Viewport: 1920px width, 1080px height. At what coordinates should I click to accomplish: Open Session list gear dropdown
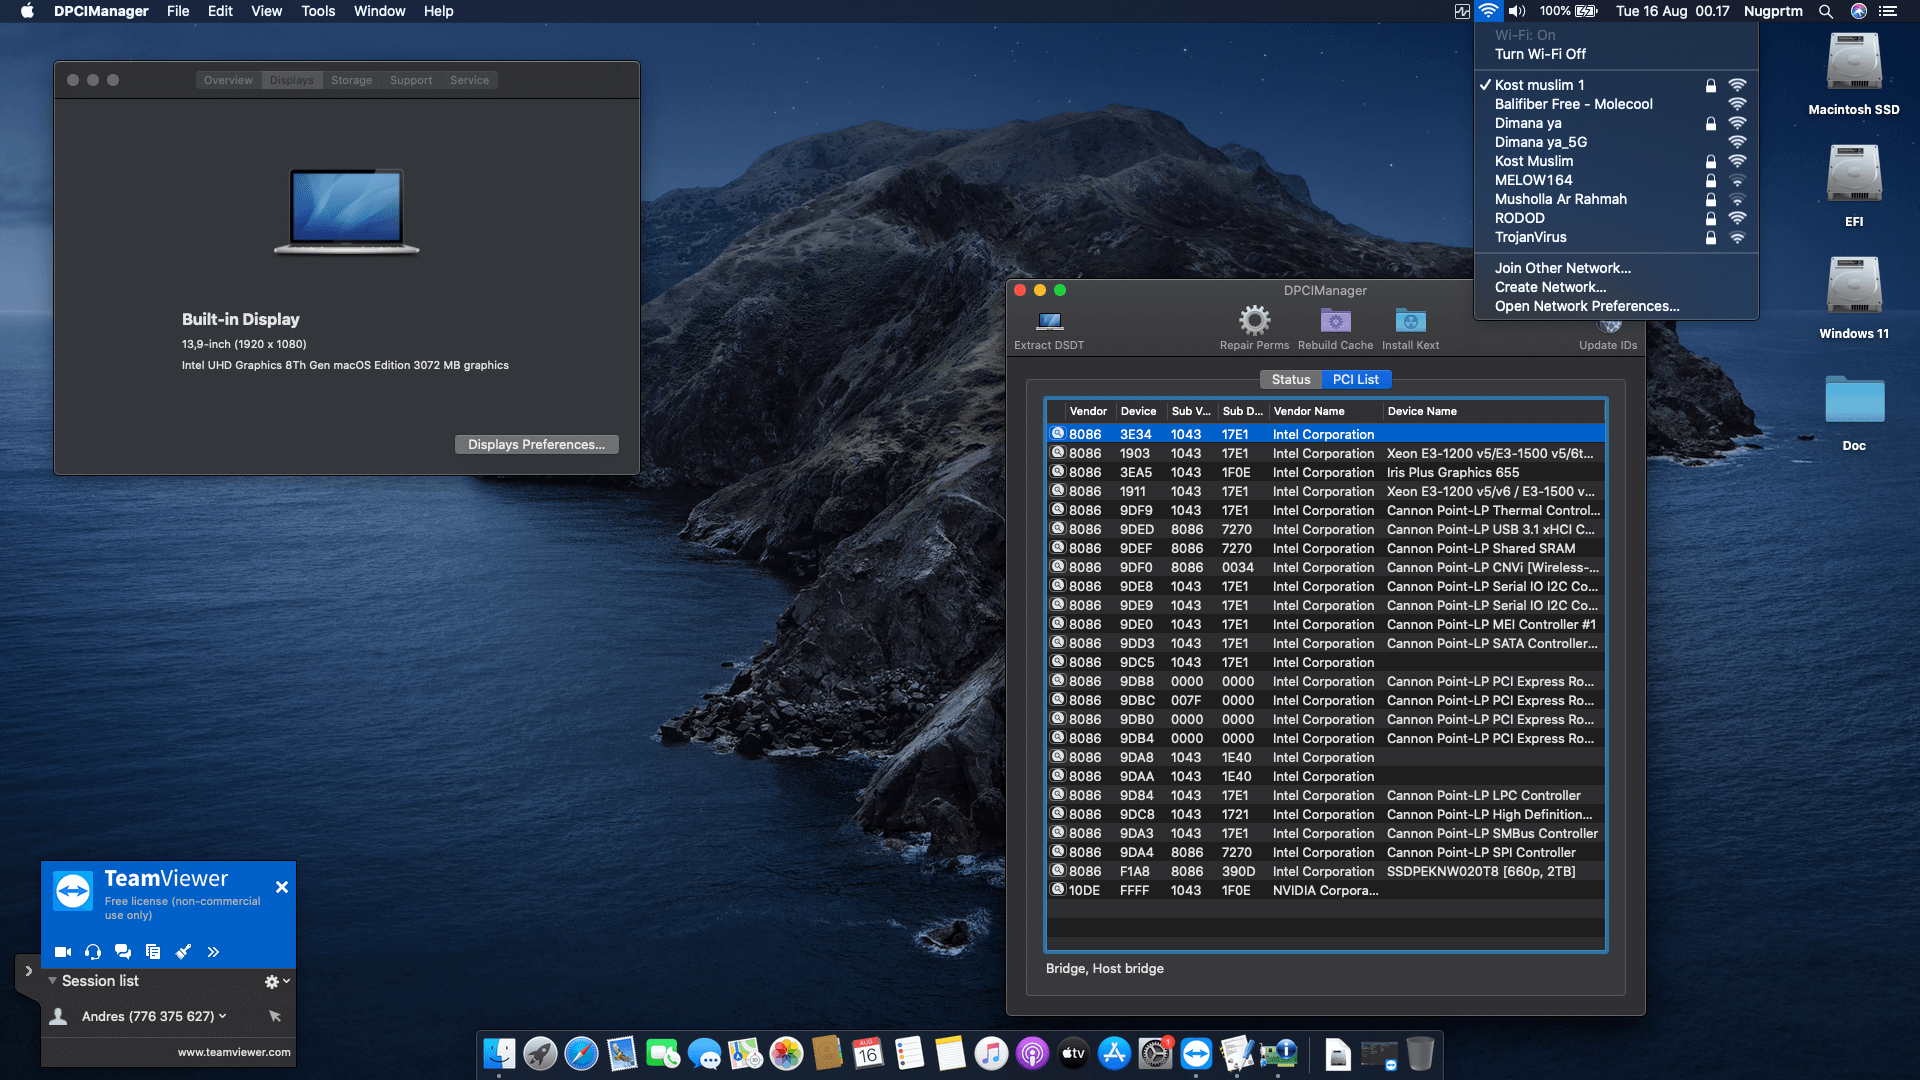click(x=277, y=982)
